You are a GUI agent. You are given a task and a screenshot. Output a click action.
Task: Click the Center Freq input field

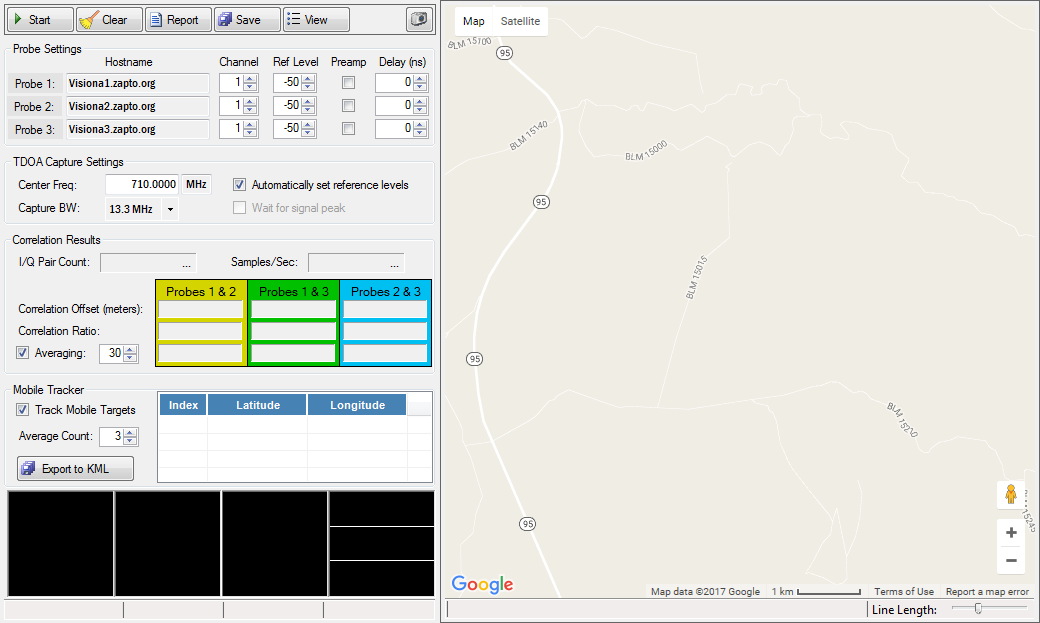pos(142,185)
